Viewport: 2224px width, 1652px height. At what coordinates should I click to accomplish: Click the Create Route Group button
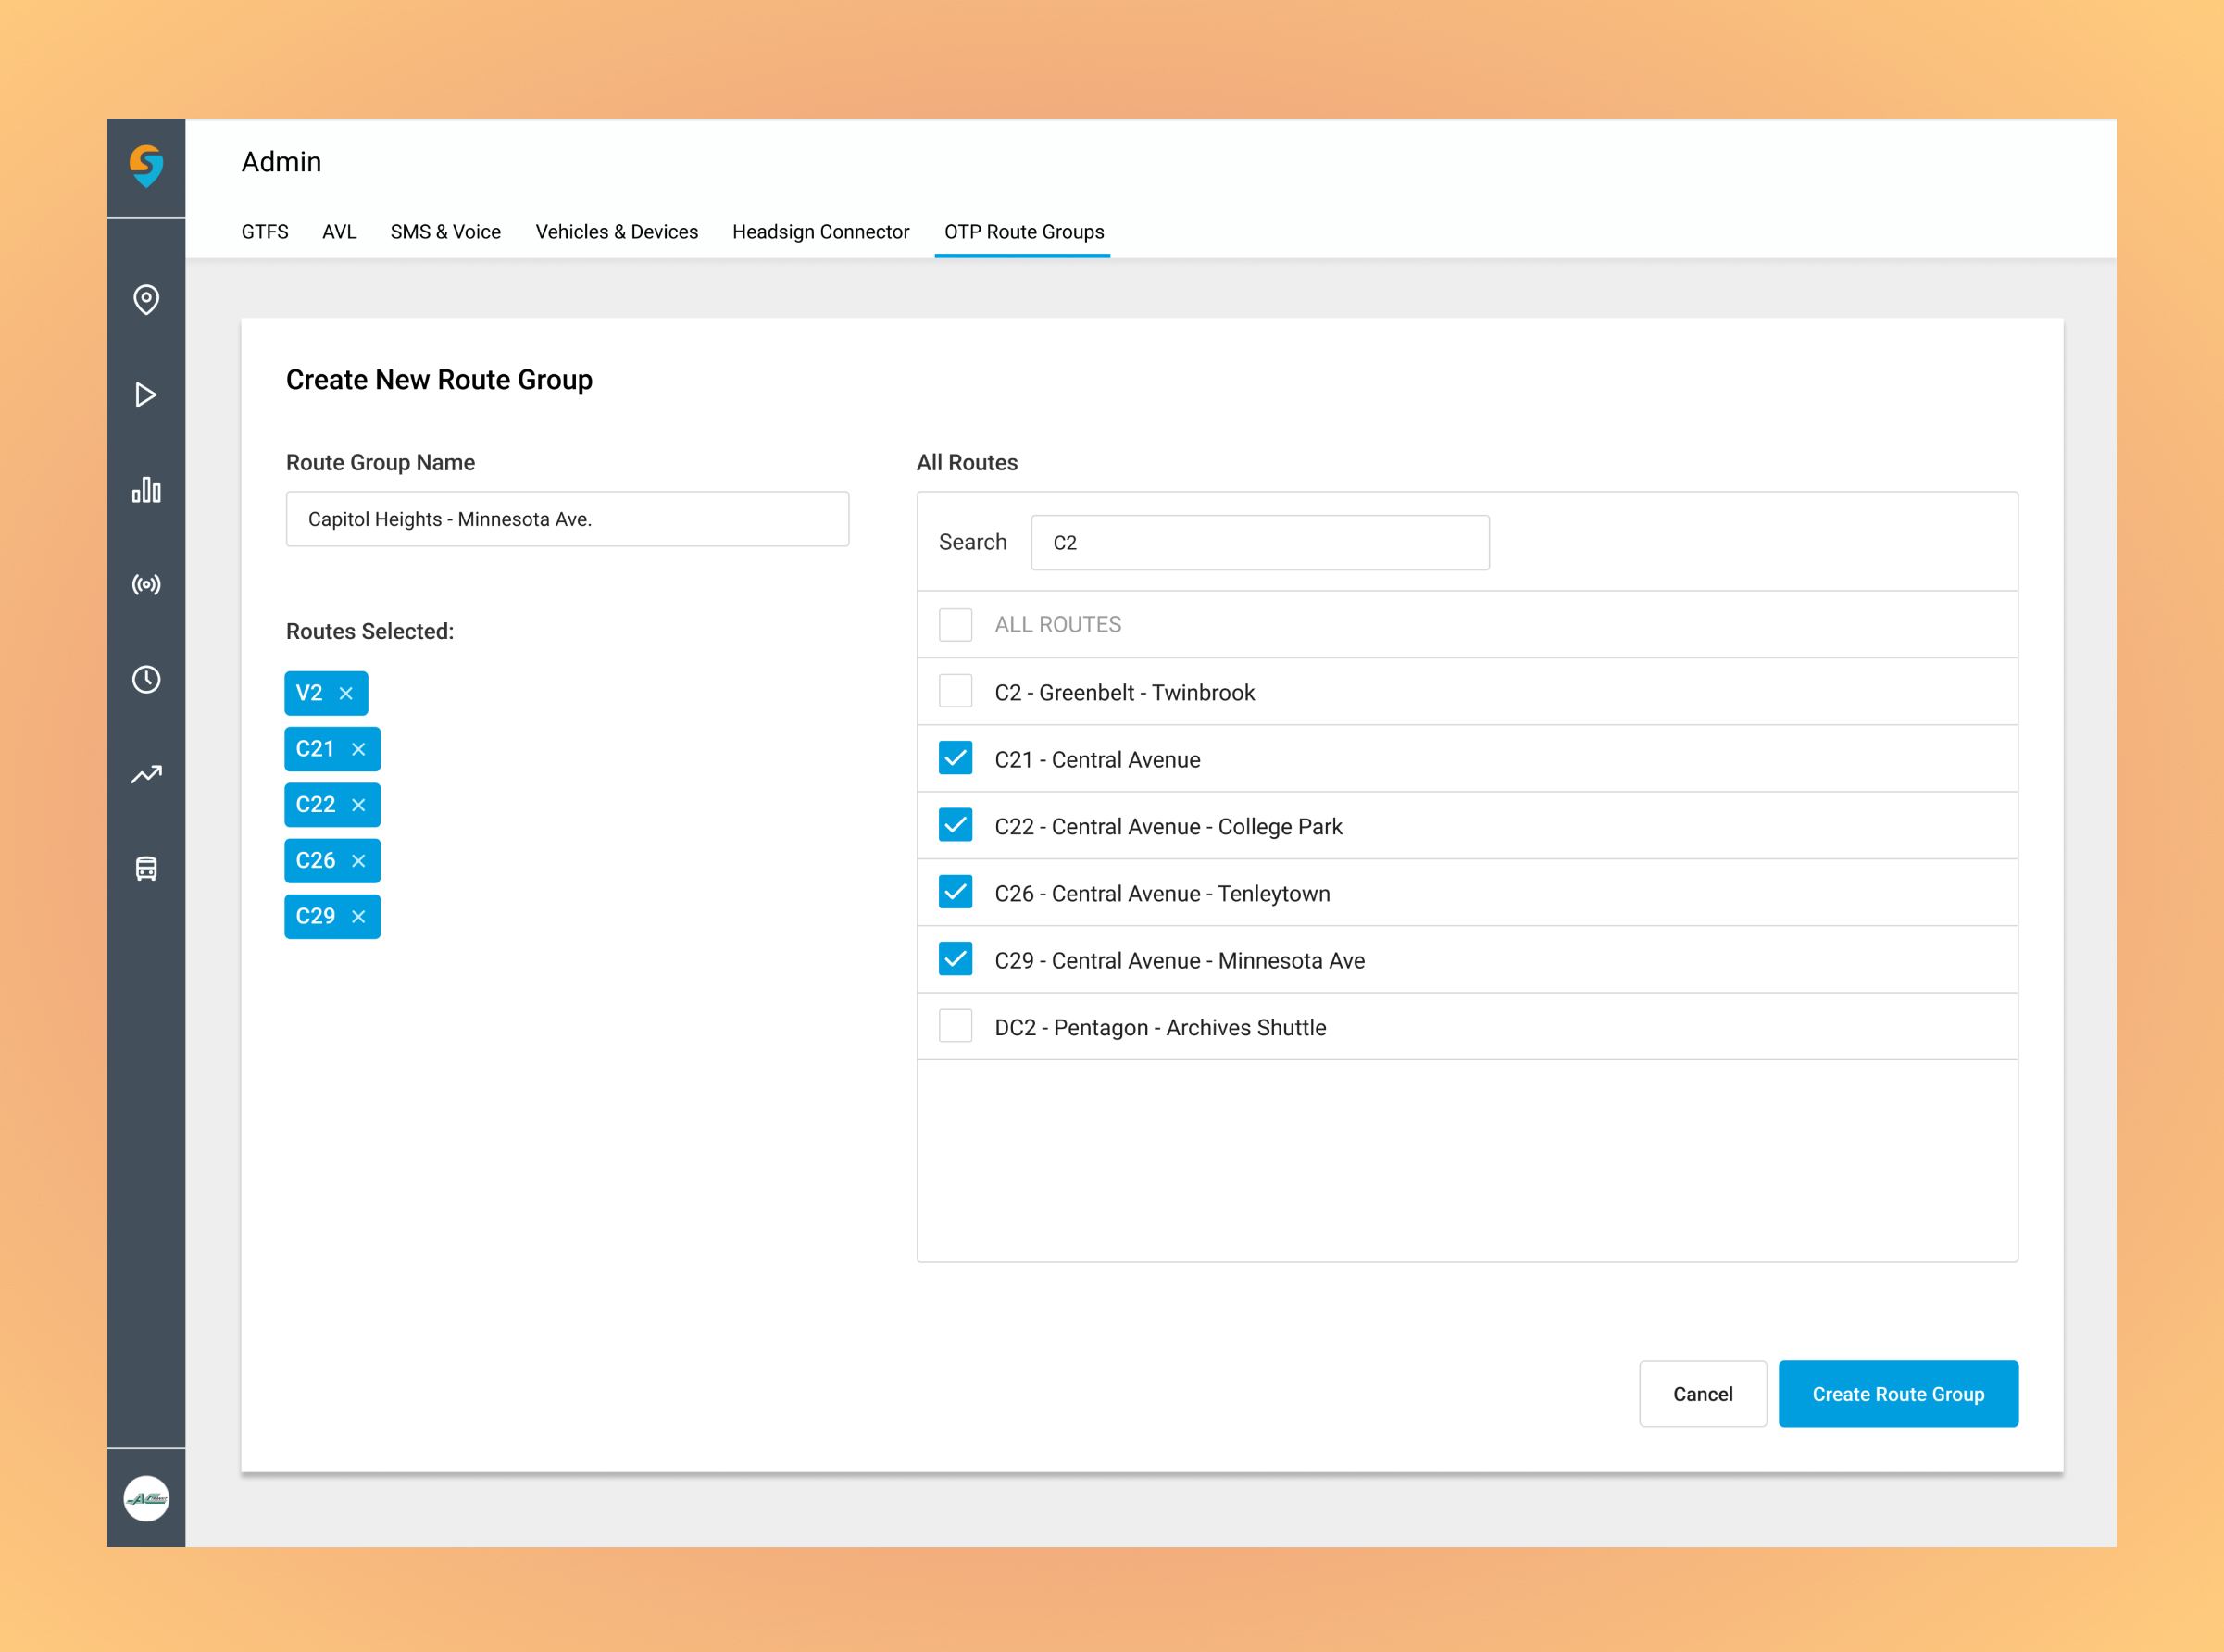pos(1898,1394)
